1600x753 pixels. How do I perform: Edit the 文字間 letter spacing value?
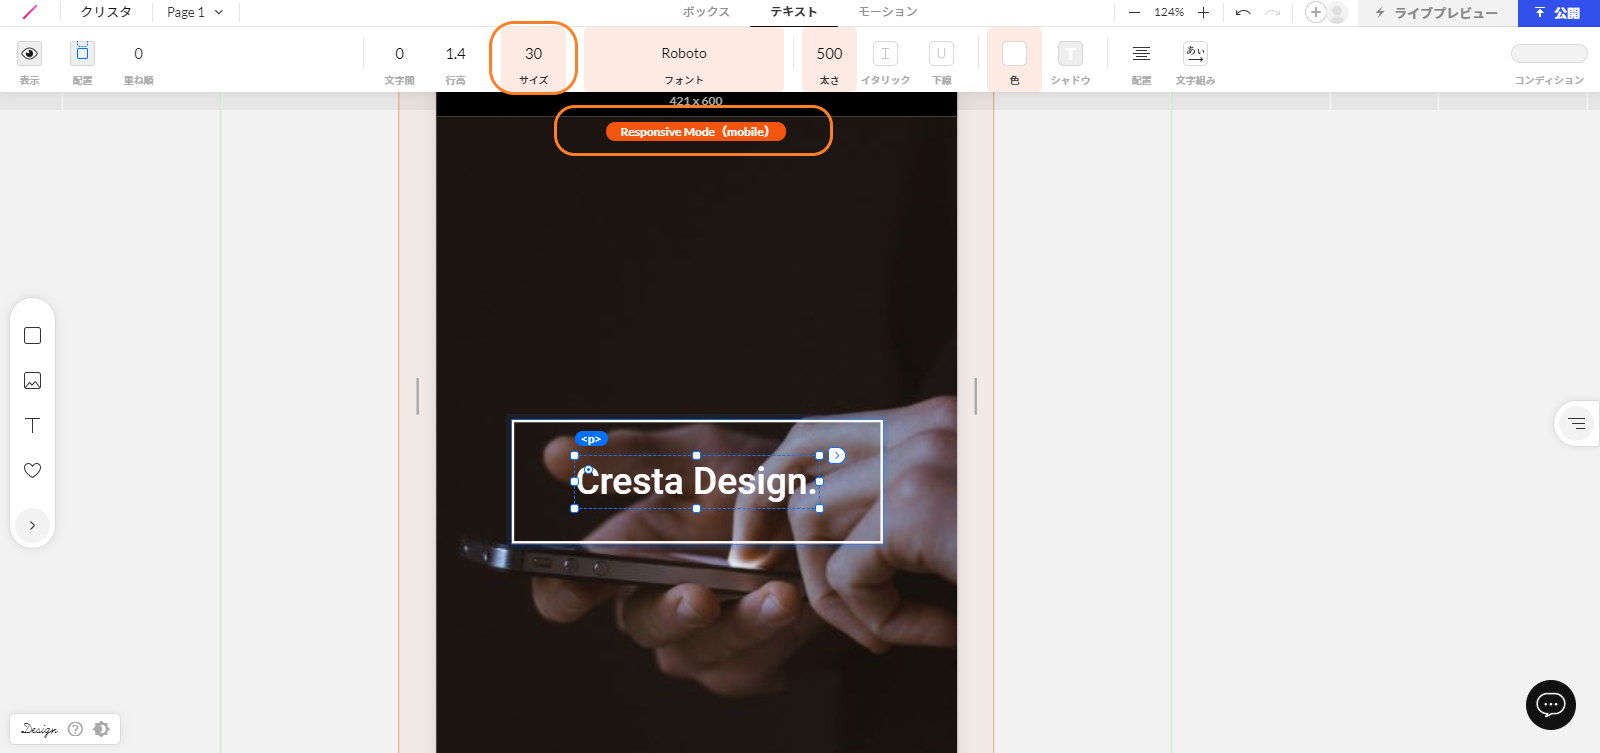tap(399, 53)
